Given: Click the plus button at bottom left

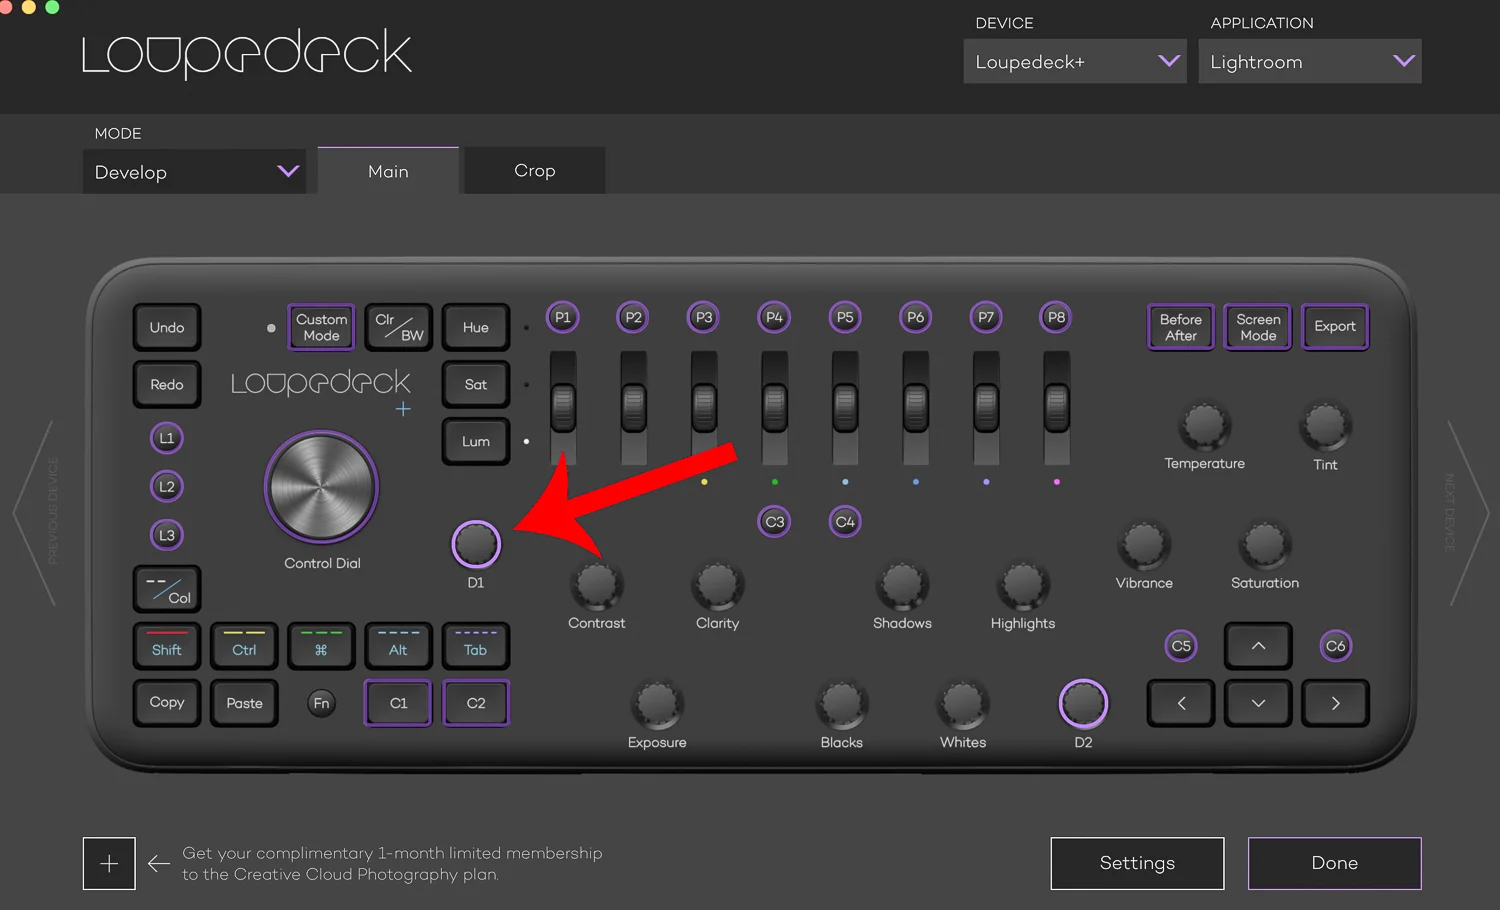Looking at the screenshot, I should [109, 864].
